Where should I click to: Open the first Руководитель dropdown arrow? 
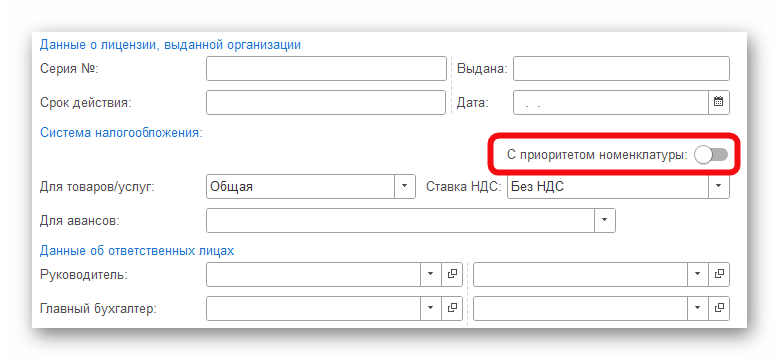coord(431,274)
